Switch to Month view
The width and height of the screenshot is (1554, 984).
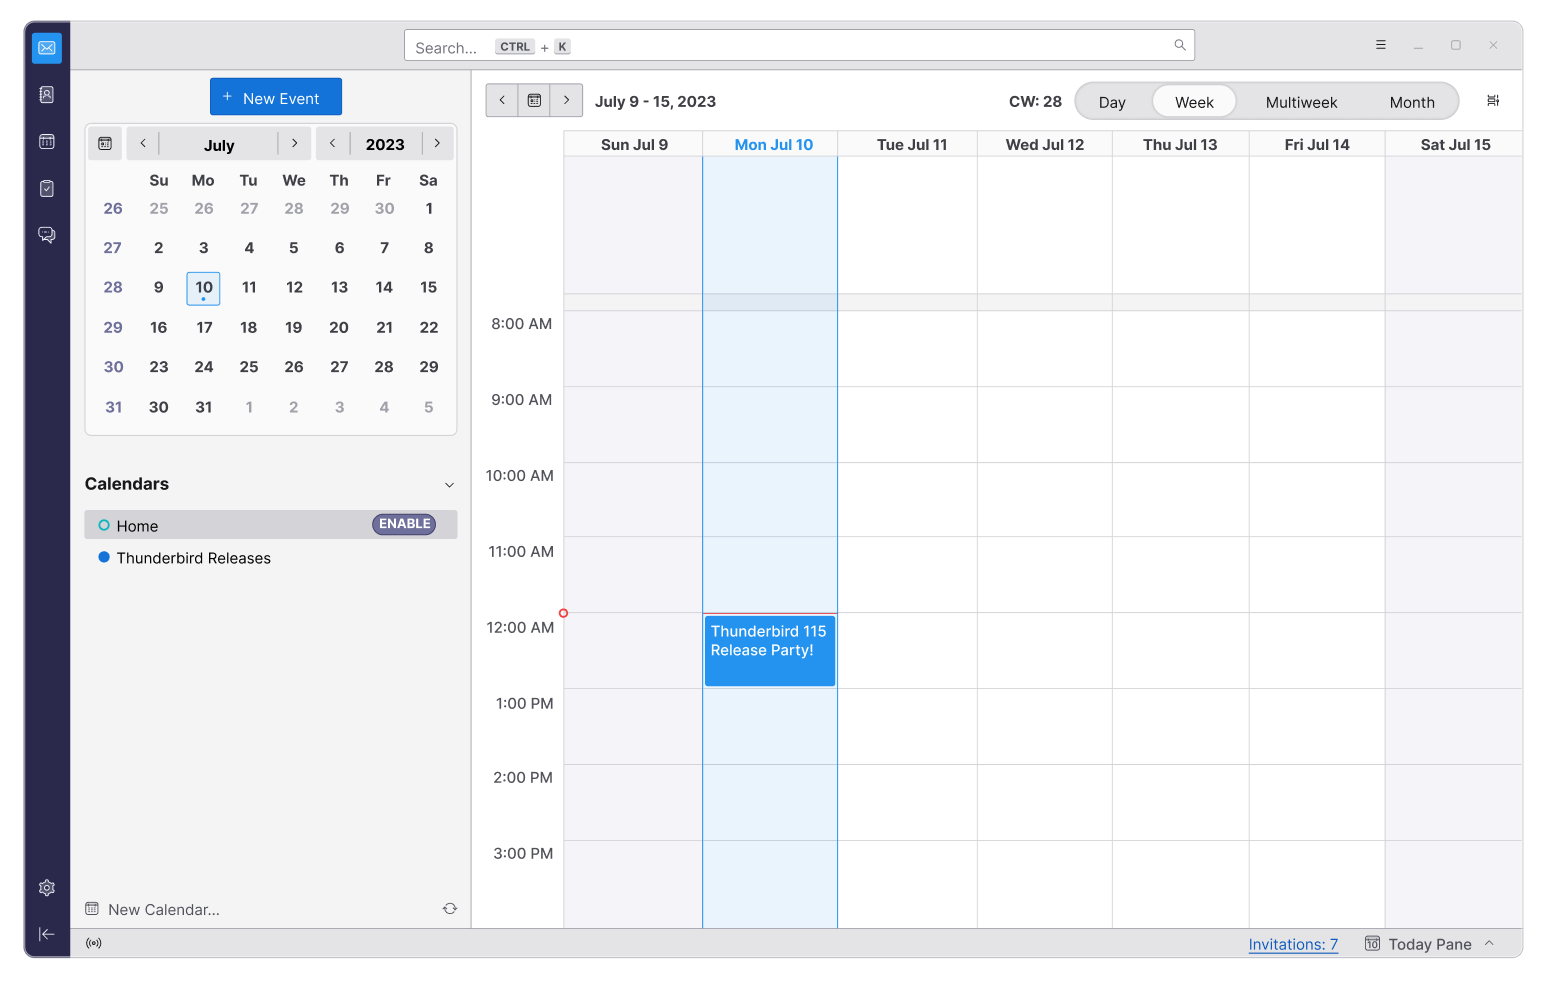click(1411, 102)
